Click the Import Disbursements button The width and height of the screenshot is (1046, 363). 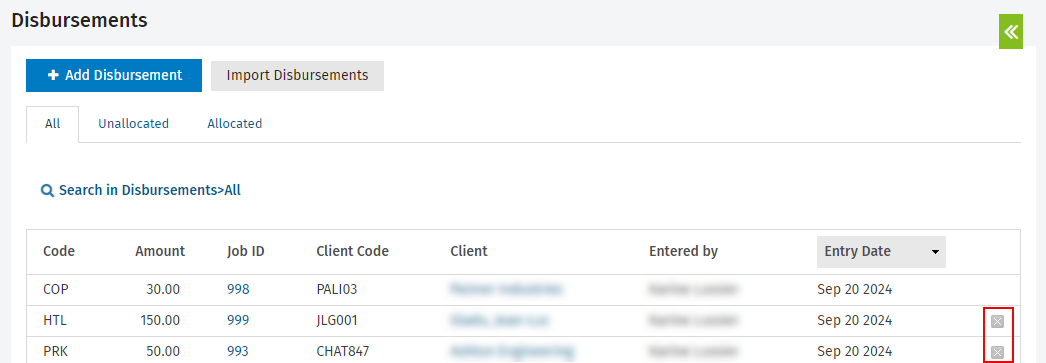[x=298, y=75]
